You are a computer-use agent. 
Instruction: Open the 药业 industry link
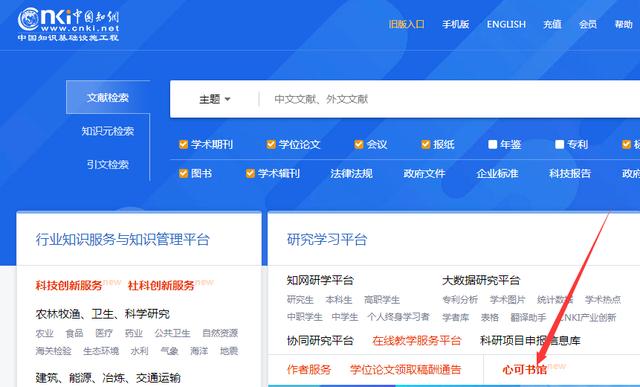(x=134, y=333)
